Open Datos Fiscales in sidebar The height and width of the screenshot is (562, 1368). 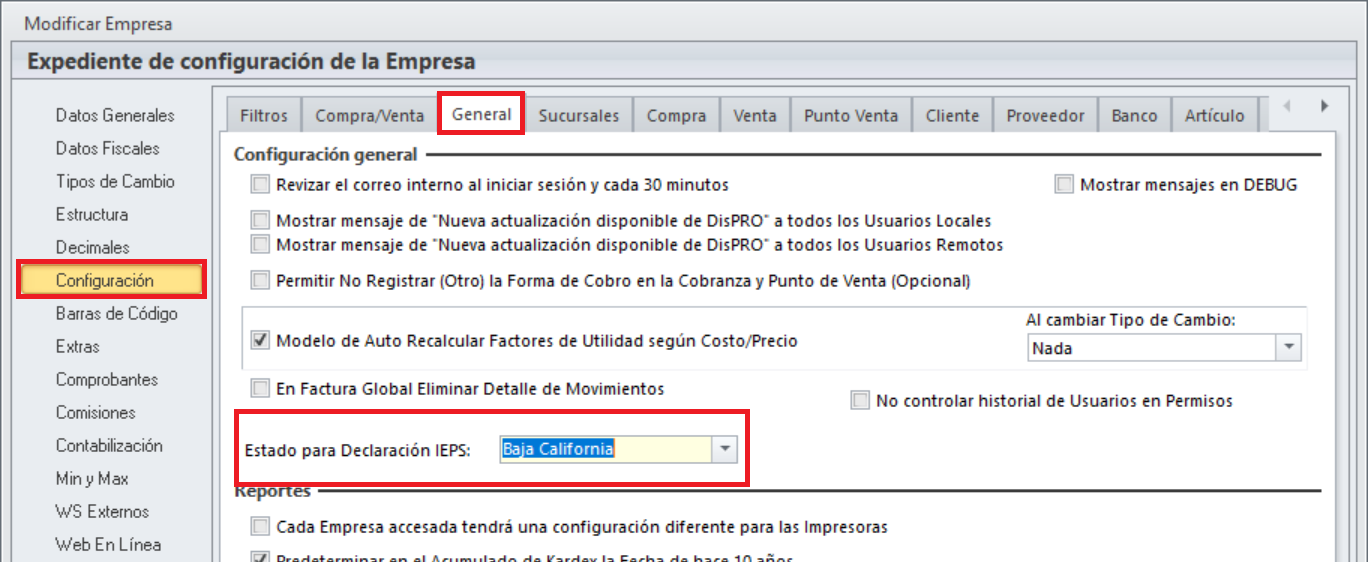coord(107,149)
